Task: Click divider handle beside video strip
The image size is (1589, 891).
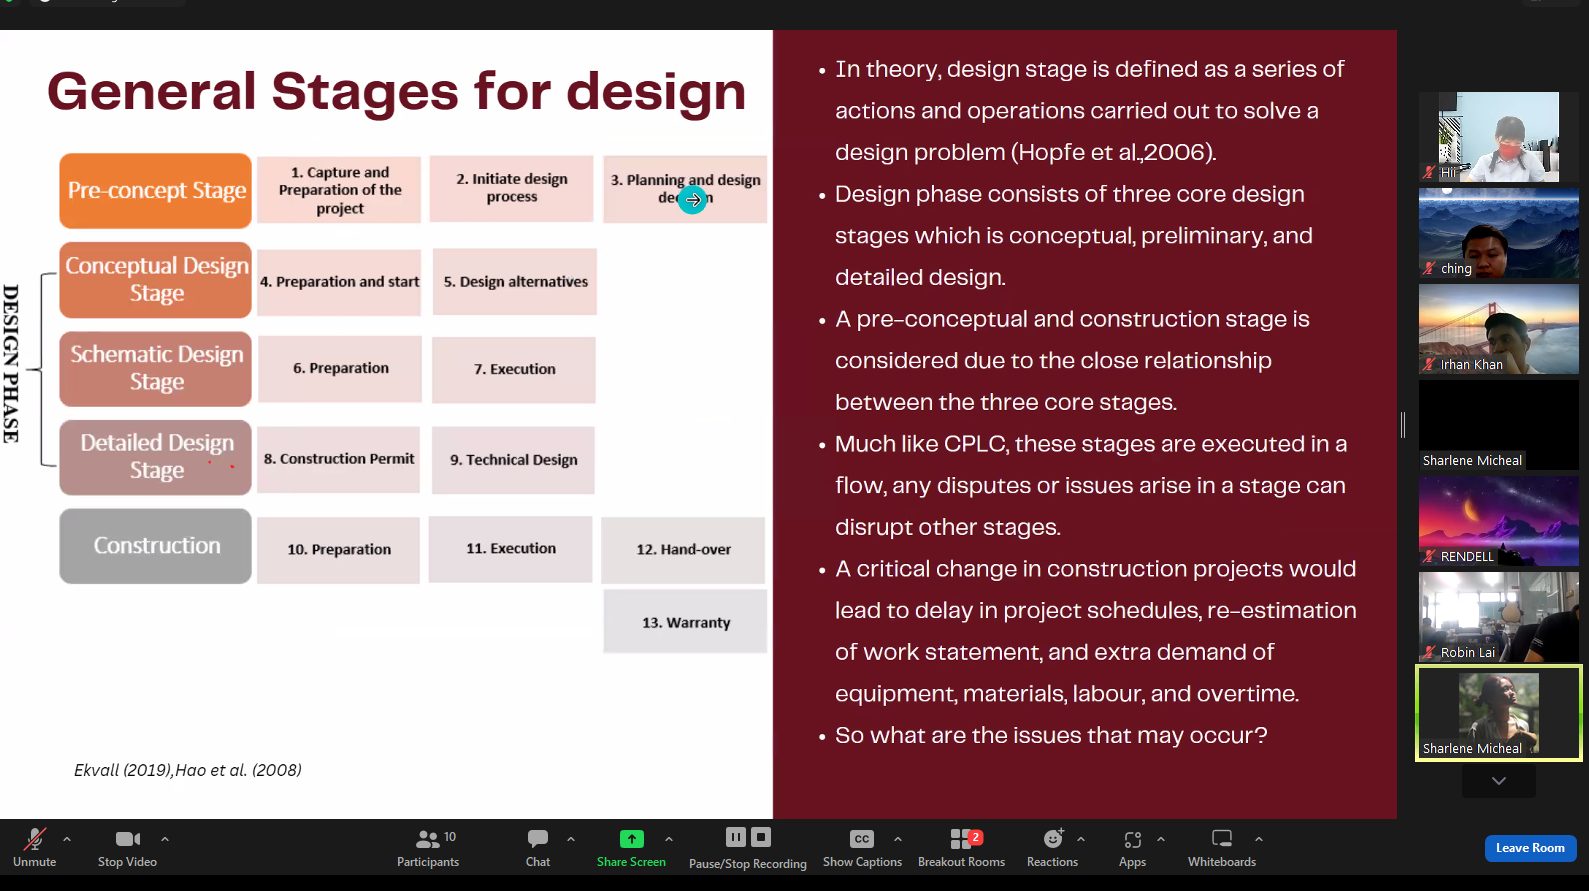Action: [x=1403, y=425]
